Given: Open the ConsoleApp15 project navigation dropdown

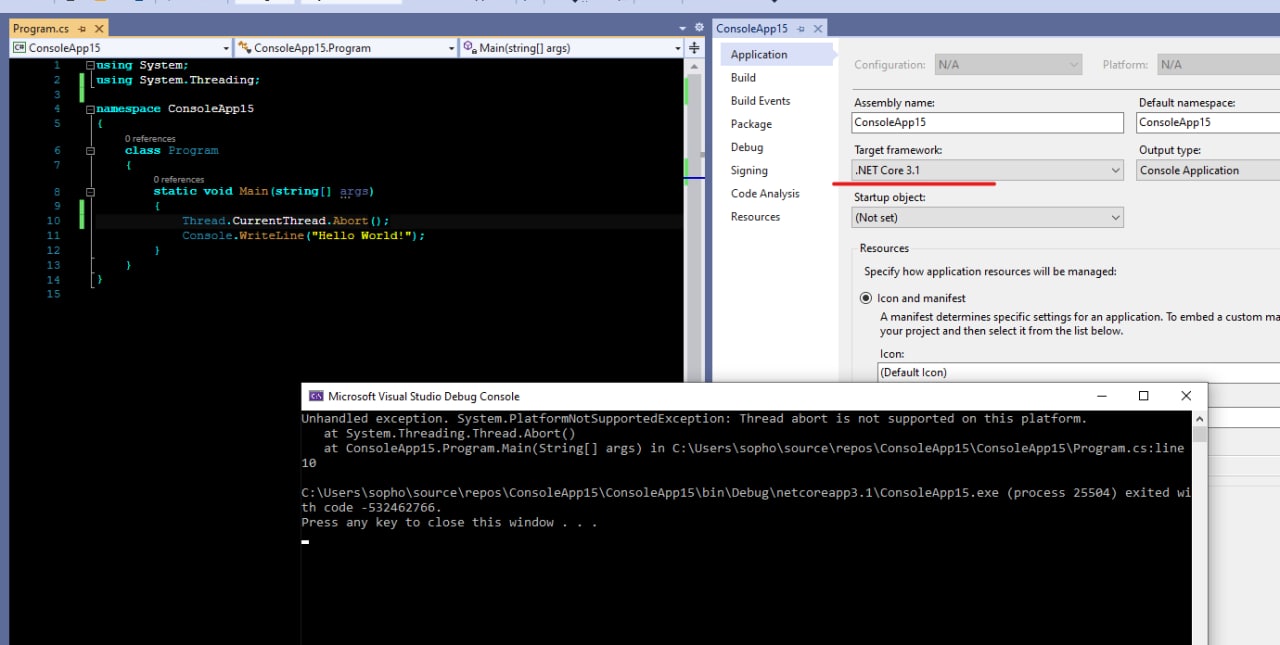Looking at the screenshot, I should (x=120, y=47).
